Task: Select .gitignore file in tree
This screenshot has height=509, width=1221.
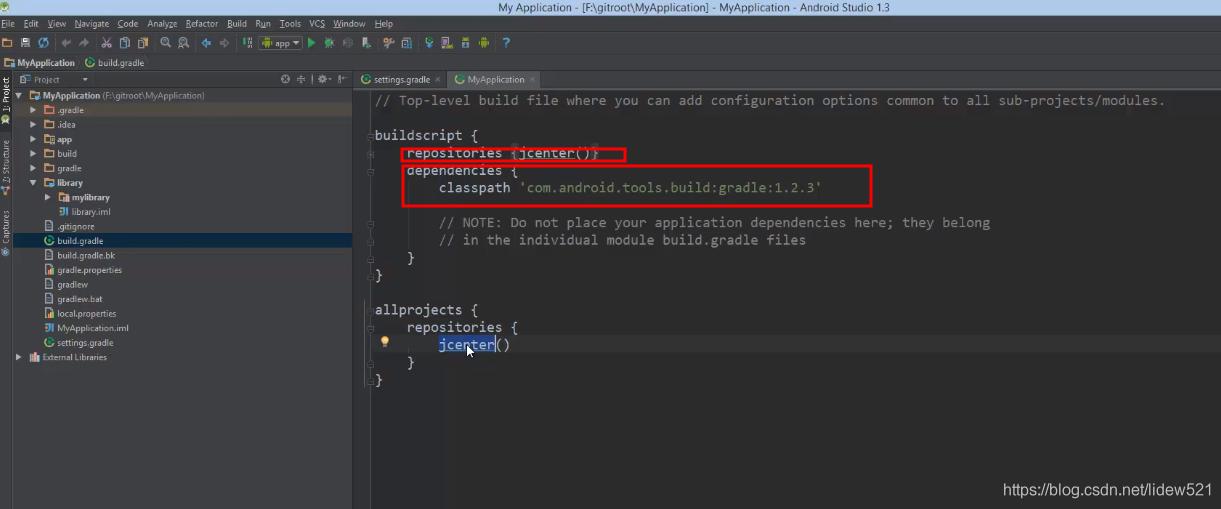Action: click(69, 226)
